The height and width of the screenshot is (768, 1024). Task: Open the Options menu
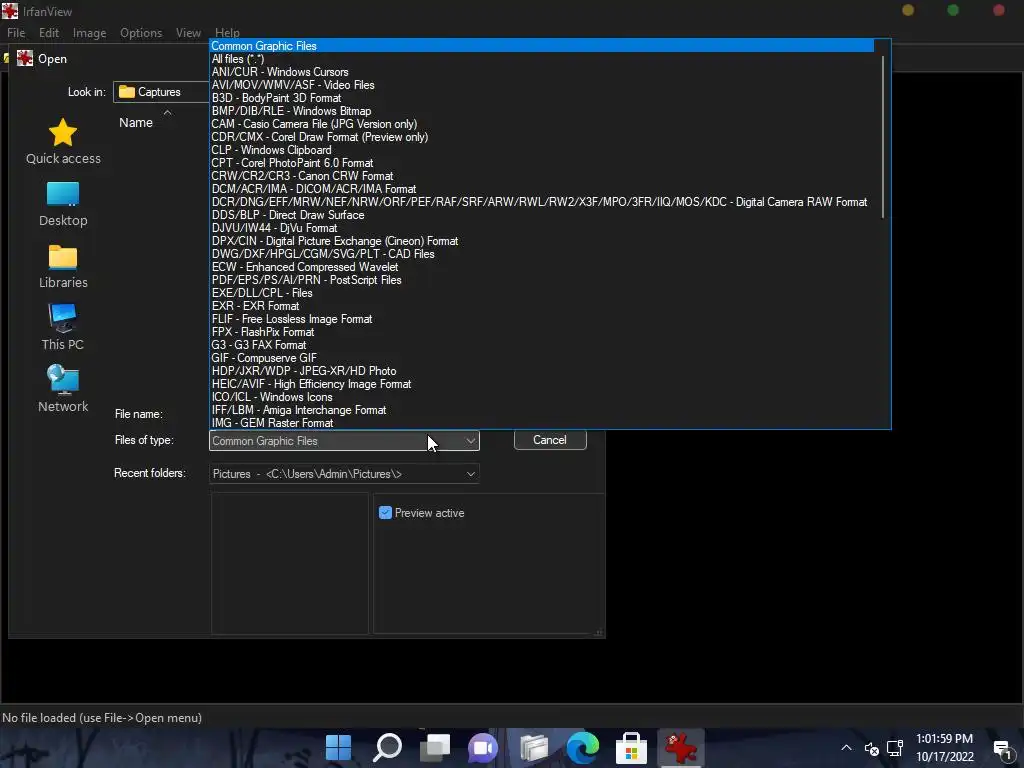pos(141,33)
